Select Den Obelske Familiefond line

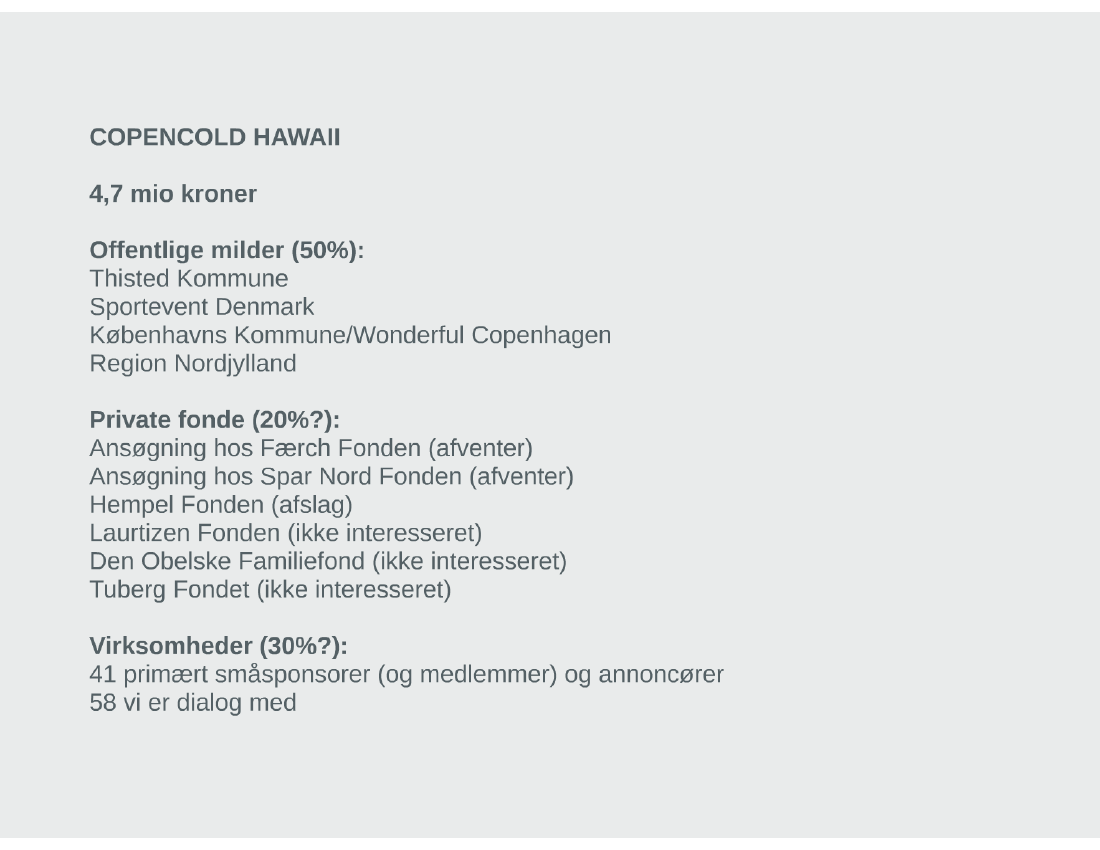click(x=328, y=561)
